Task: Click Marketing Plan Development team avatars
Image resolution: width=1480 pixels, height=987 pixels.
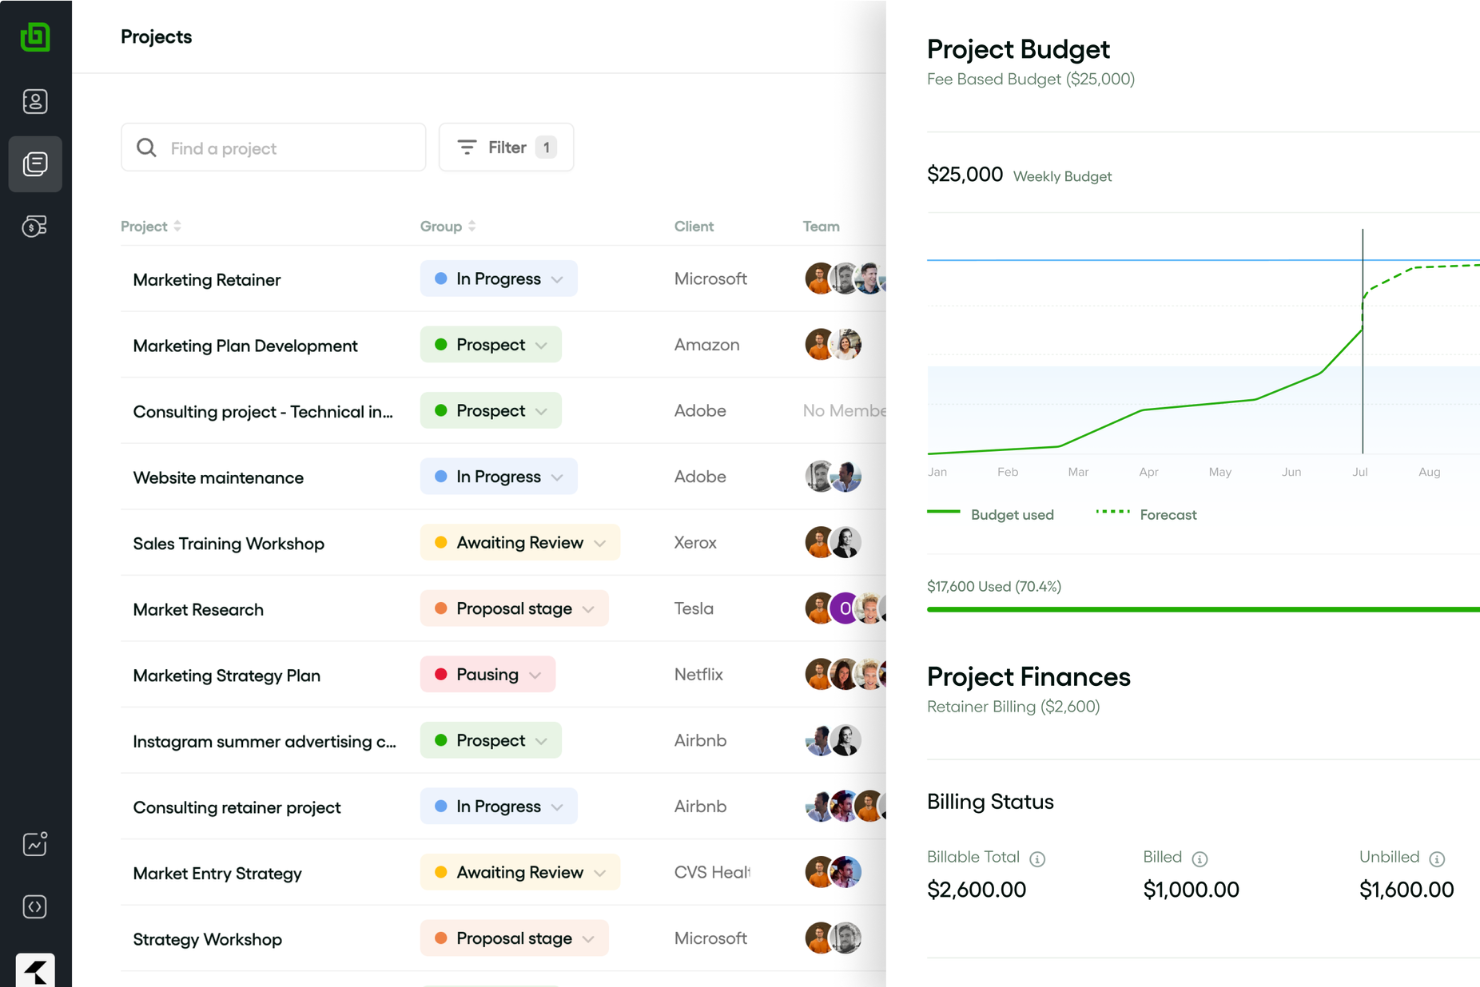Action: point(833,345)
